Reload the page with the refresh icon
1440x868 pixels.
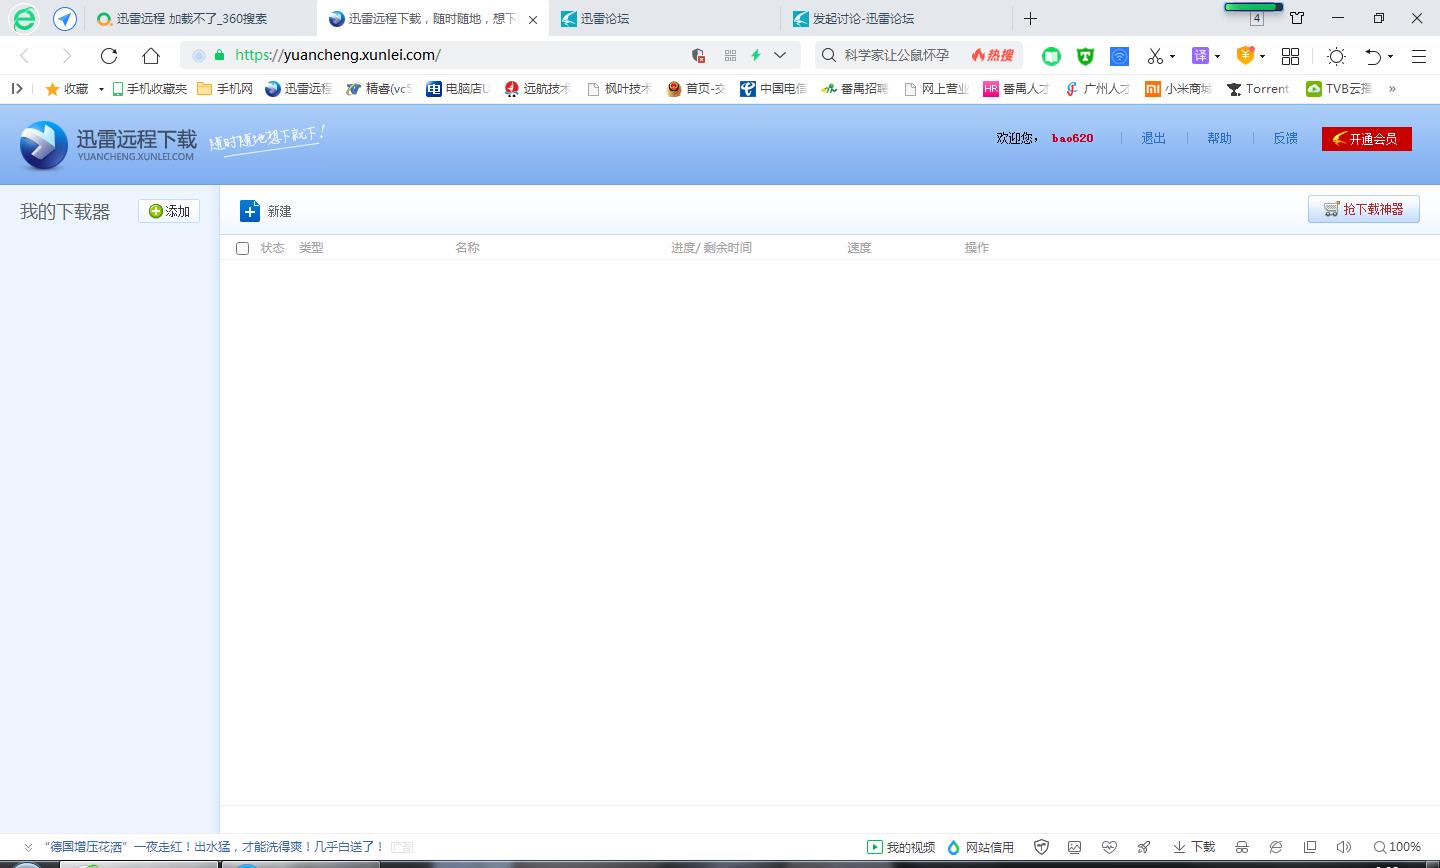pyautogui.click(x=109, y=56)
